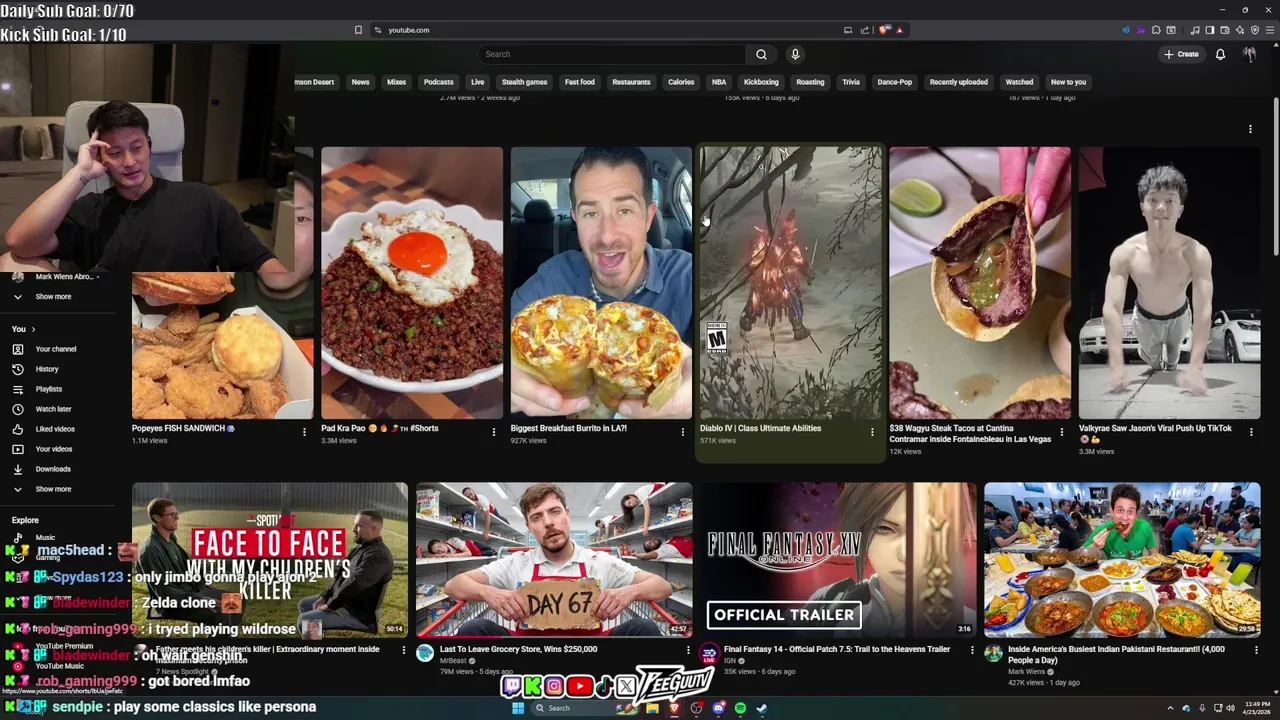Image resolution: width=1280 pixels, height=720 pixels.
Task: Open File Explorer from the taskbar
Action: pos(652,708)
